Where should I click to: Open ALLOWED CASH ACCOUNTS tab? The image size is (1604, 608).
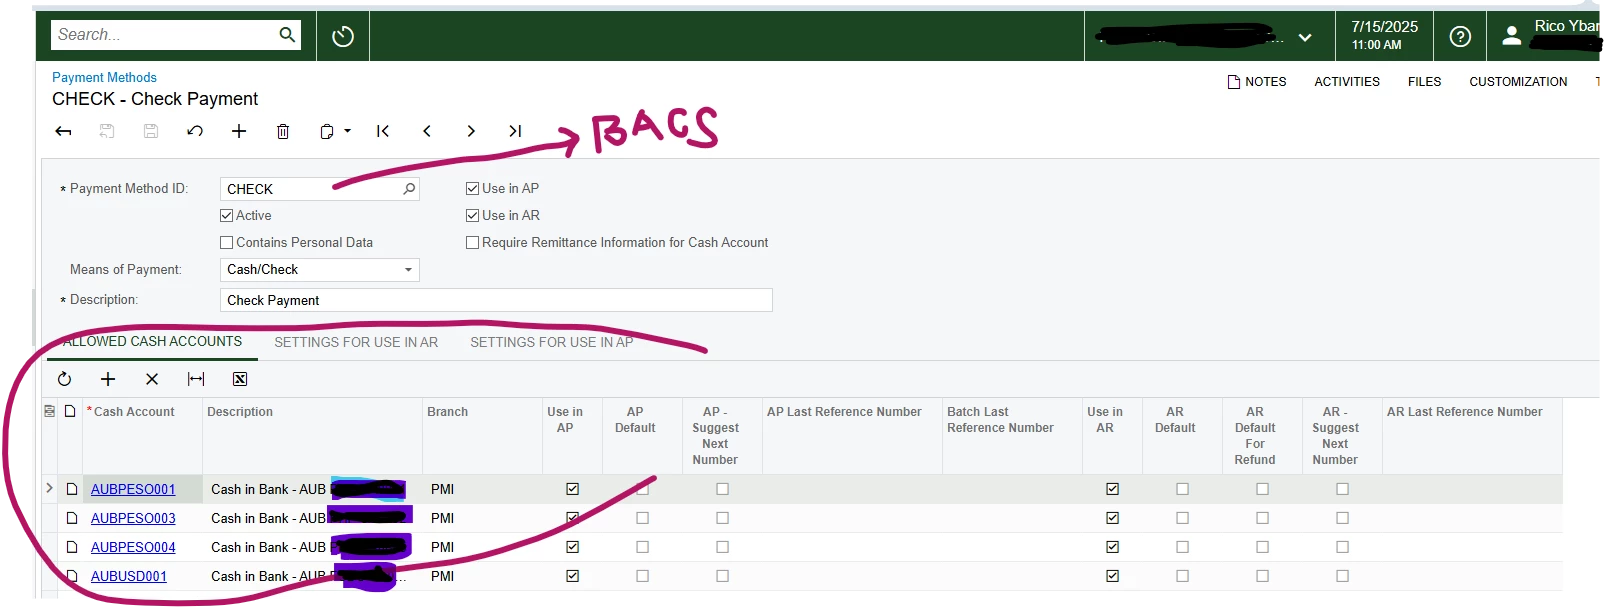click(152, 342)
